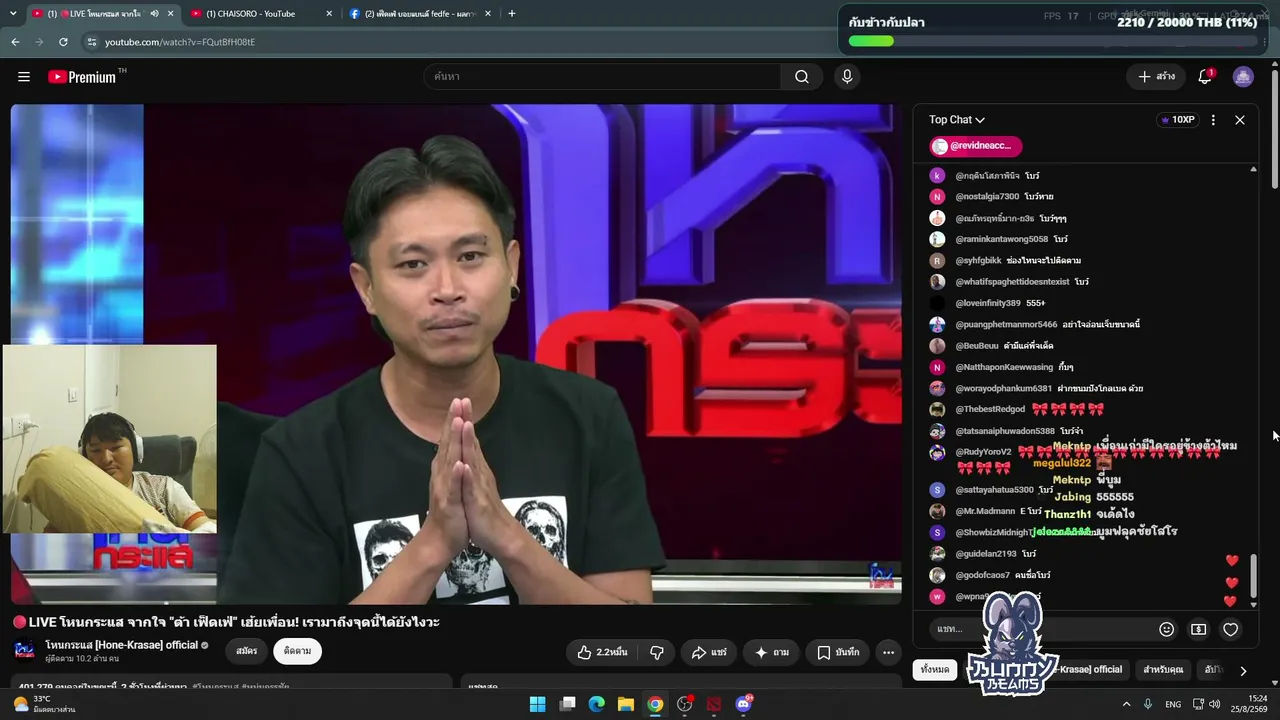Screen dimensions: 1280x720
Task: Open a new browser tab
Action: coord(512,14)
